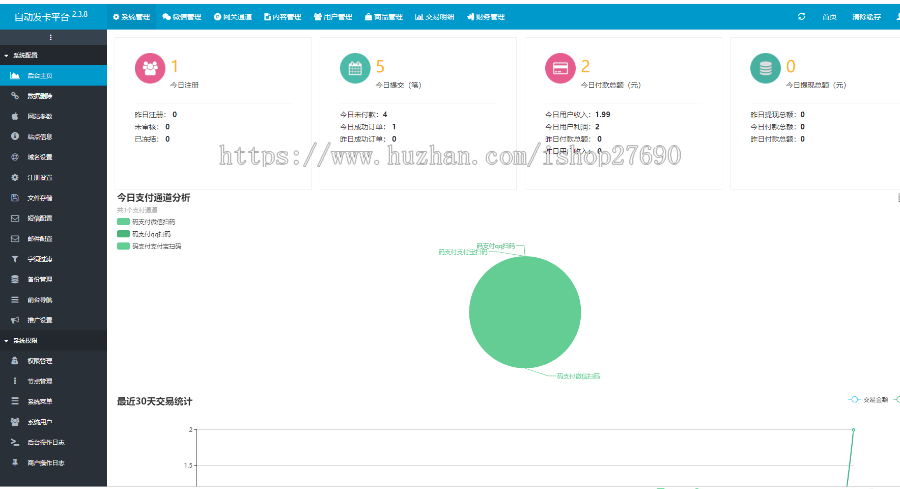Click the 最近30天交易统计 heading

pos(154,401)
